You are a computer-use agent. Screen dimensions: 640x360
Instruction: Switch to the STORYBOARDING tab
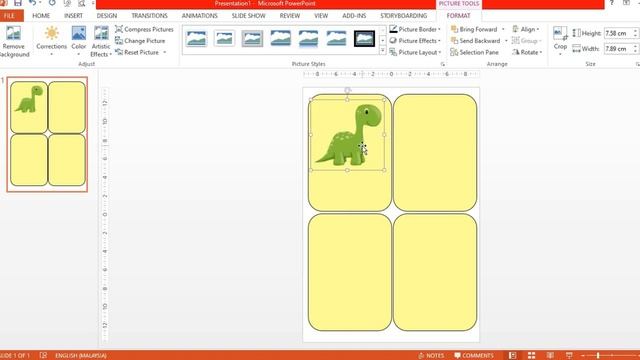(404, 16)
